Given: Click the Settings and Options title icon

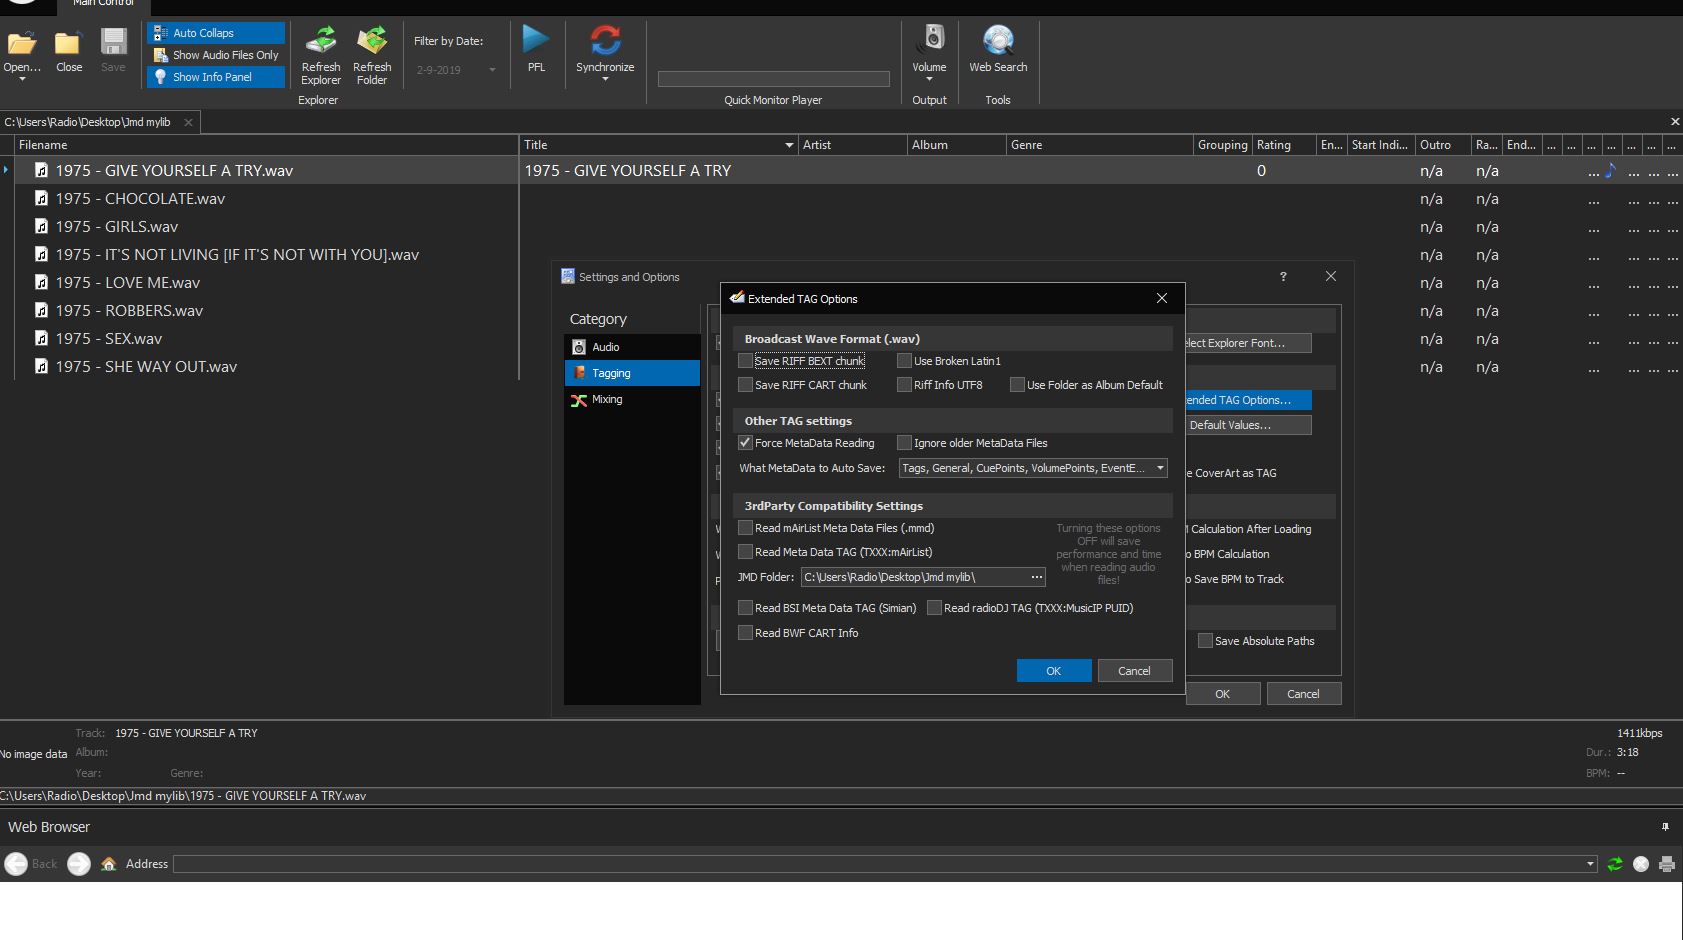Looking at the screenshot, I should pyautogui.click(x=568, y=276).
